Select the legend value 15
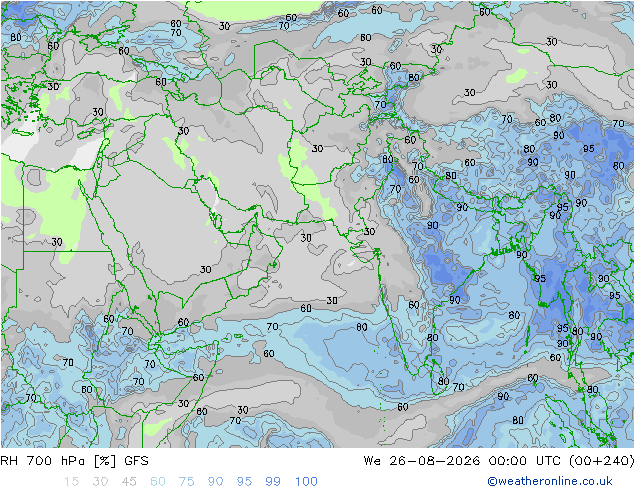This screenshot has height=490, width=634. point(71,481)
